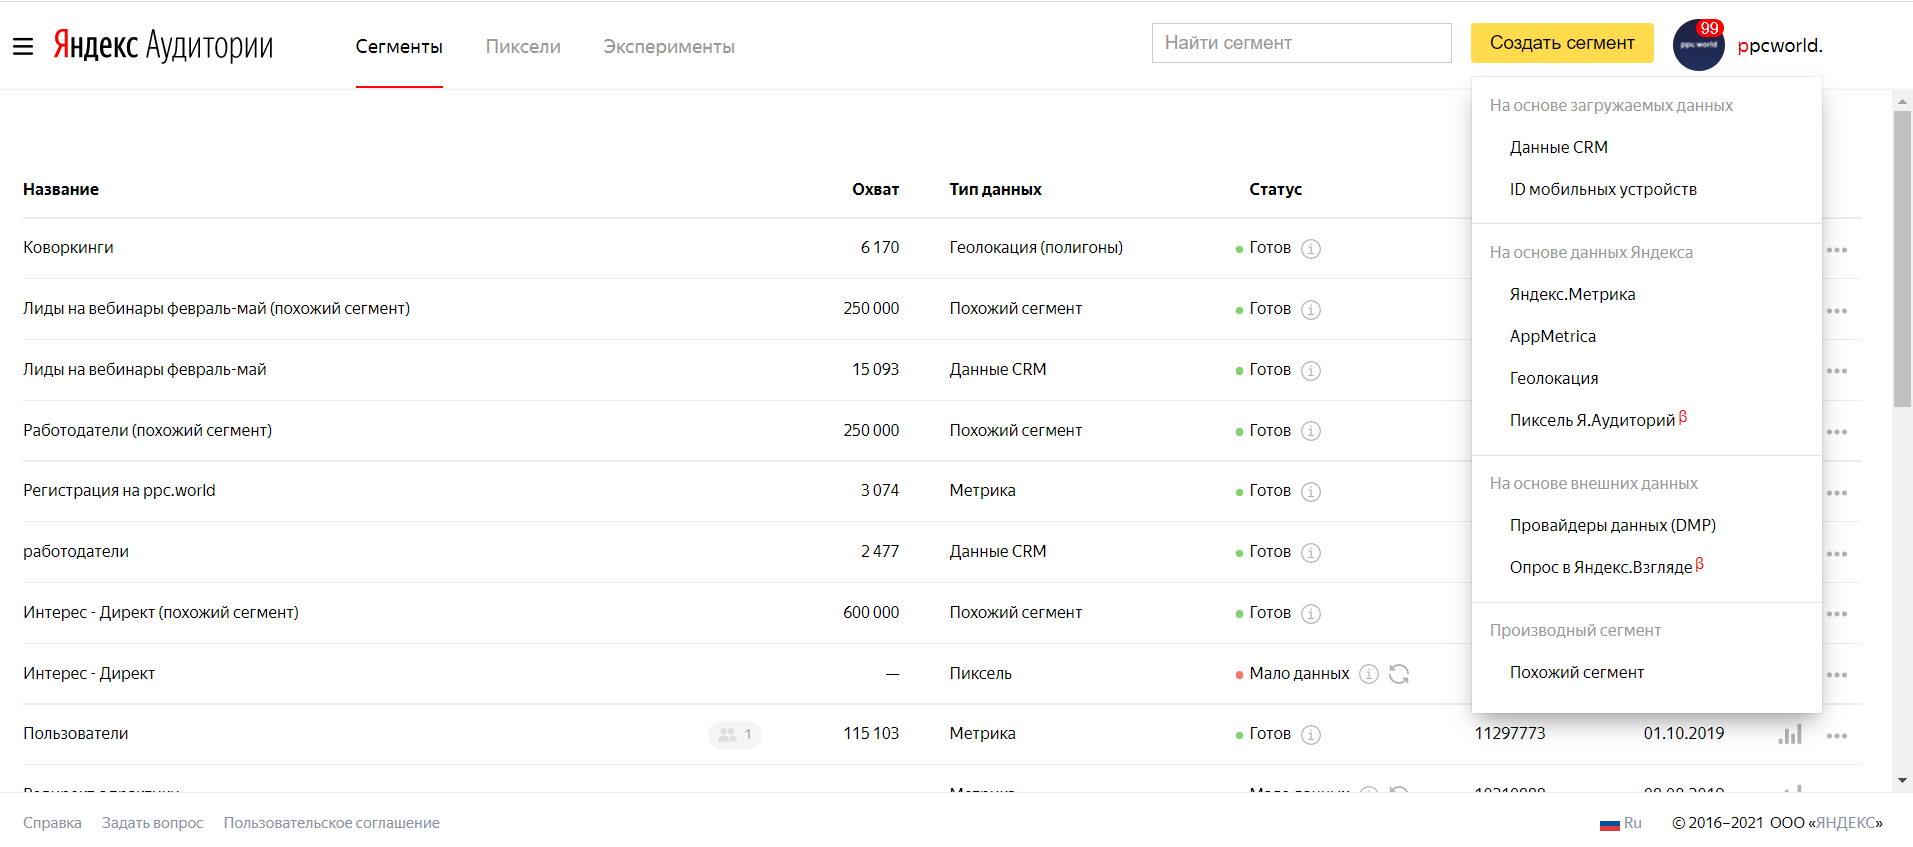
Task: Open three-dot menu for Коворкинги row
Action: click(x=1837, y=250)
